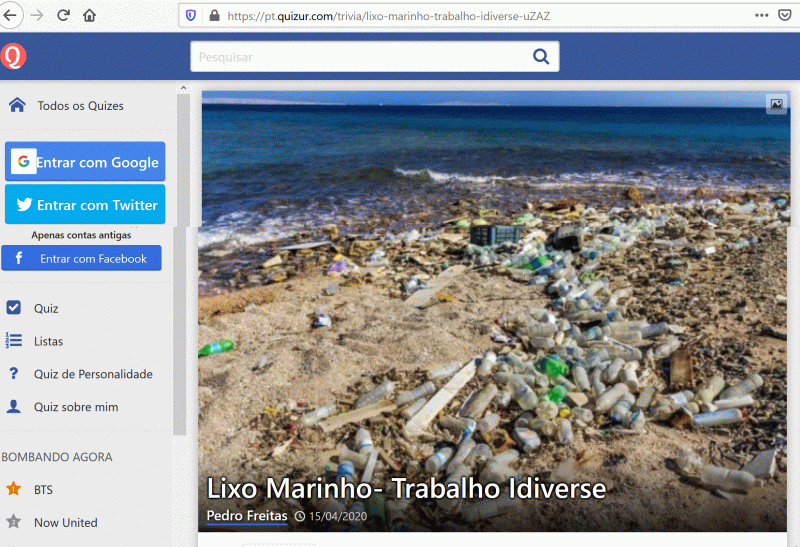
Task: Sign in with Entrar com Google
Action: click(x=85, y=162)
